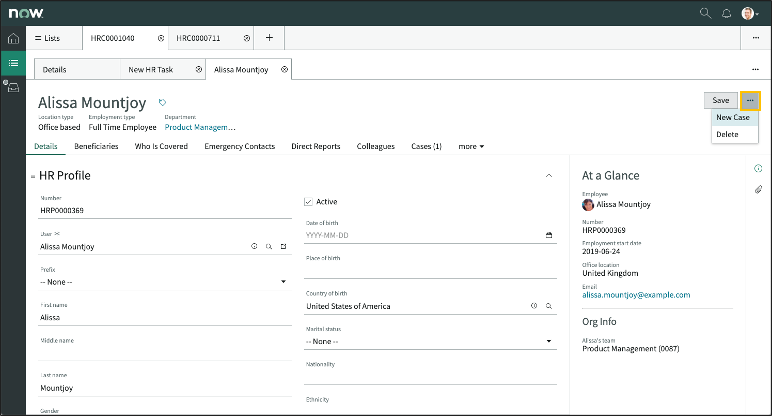772x416 pixels.
Task: Open the subtab bar overflow menu
Action: click(x=755, y=69)
